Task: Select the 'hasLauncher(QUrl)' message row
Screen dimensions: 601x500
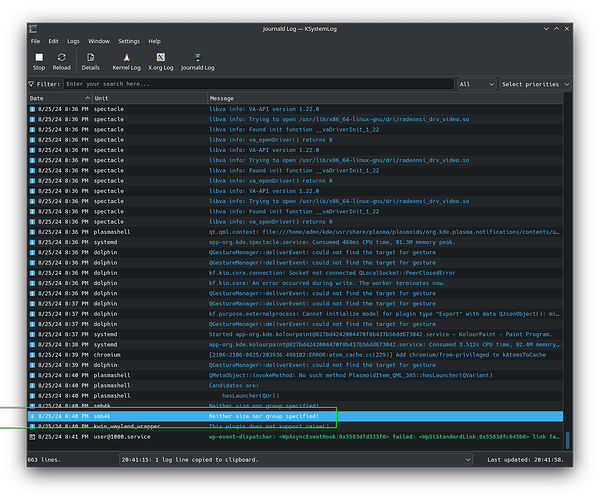Action: (296, 396)
